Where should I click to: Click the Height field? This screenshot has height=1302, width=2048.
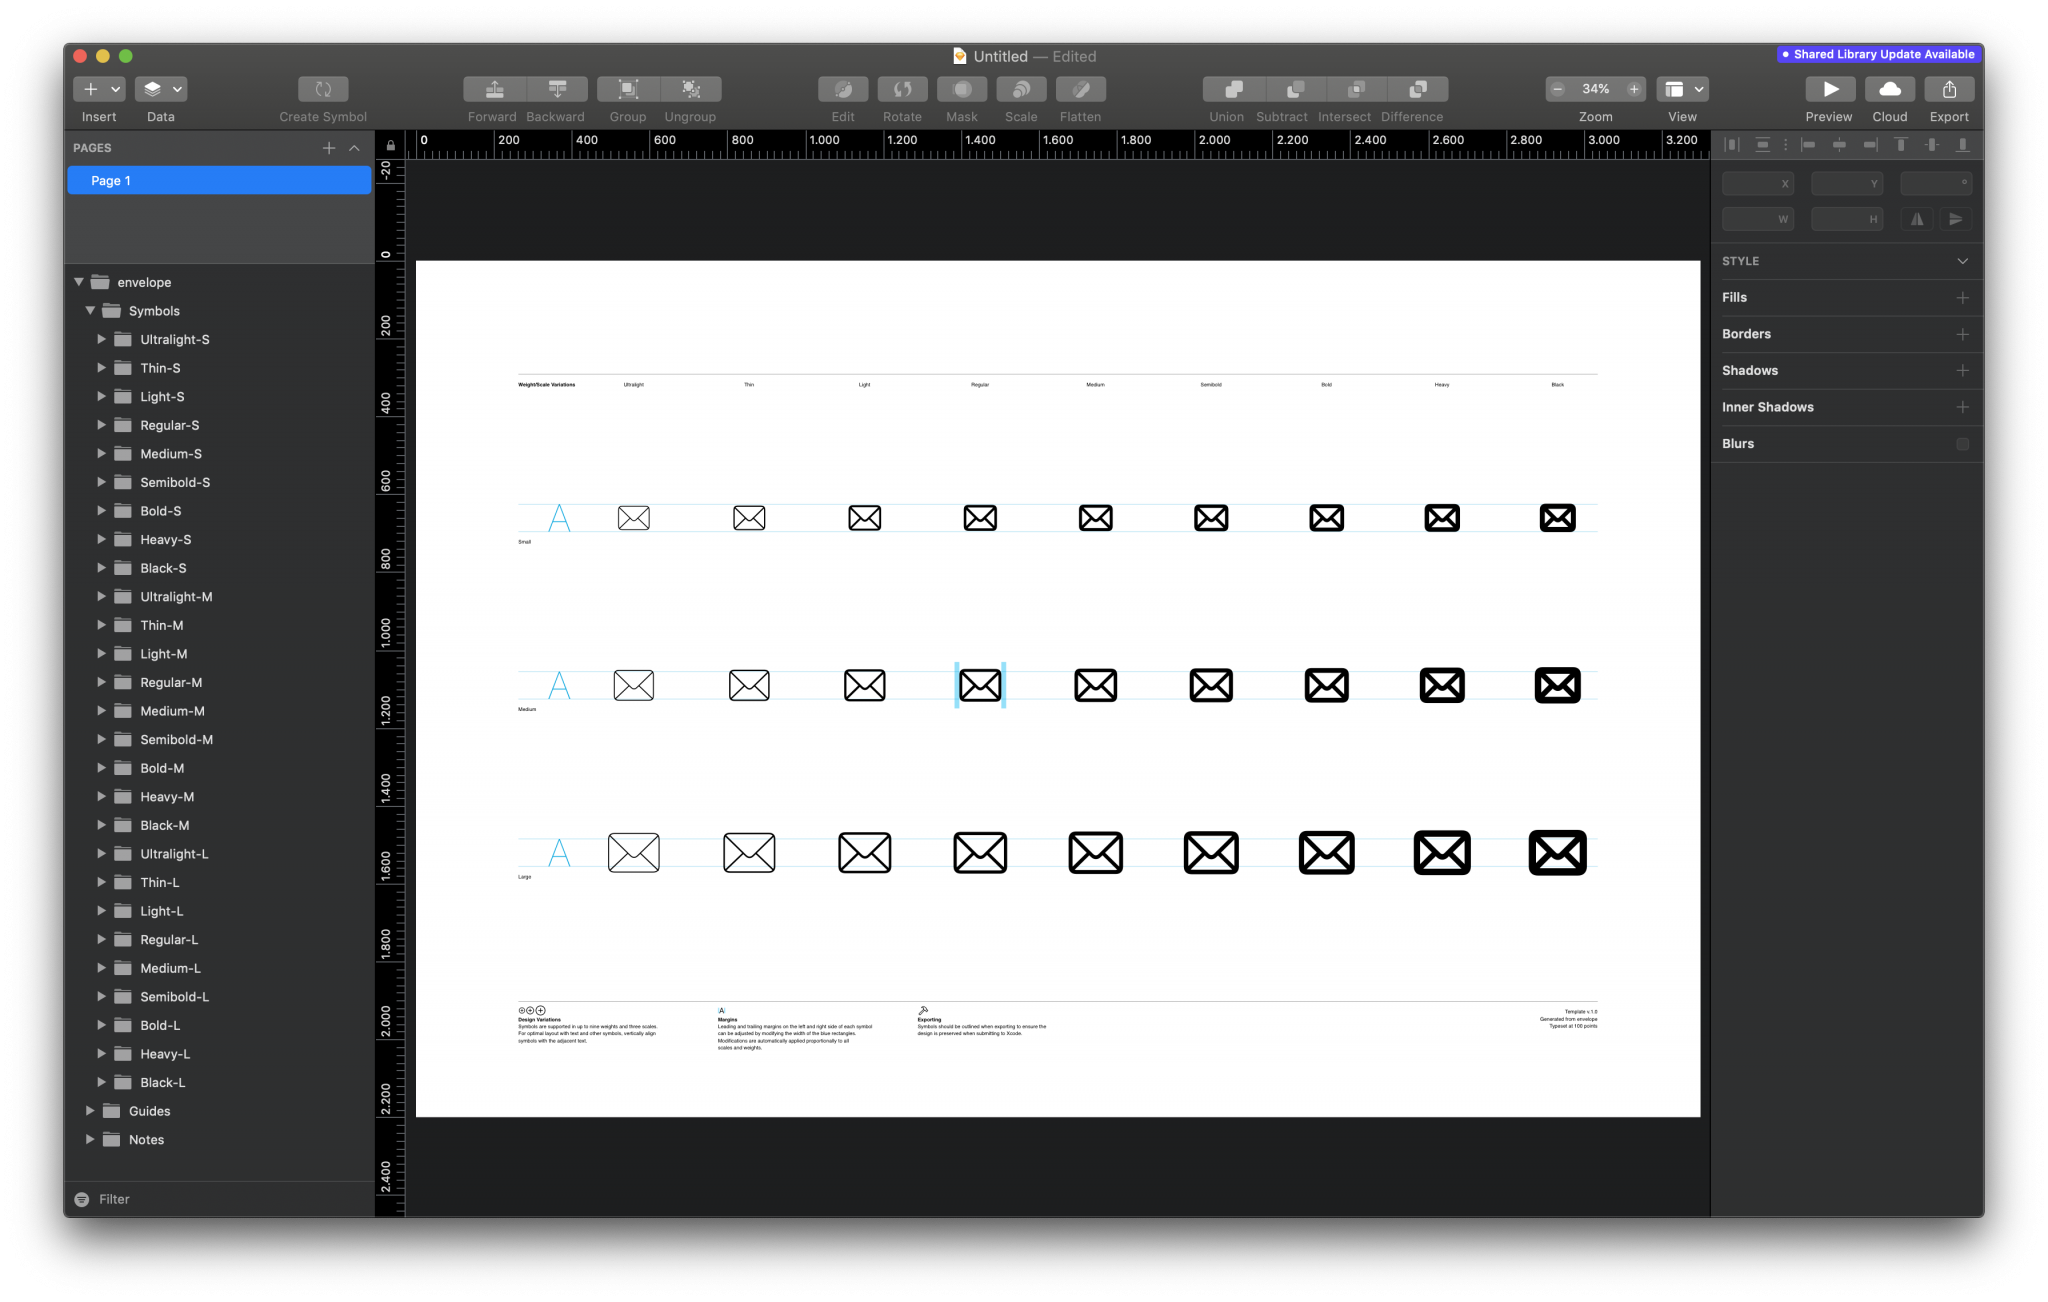point(1847,219)
